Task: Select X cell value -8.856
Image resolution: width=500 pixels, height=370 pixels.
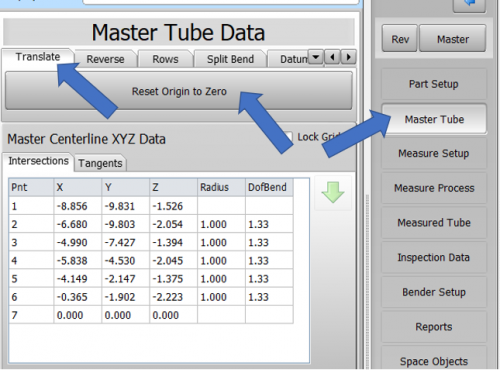Action: pos(78,206)
